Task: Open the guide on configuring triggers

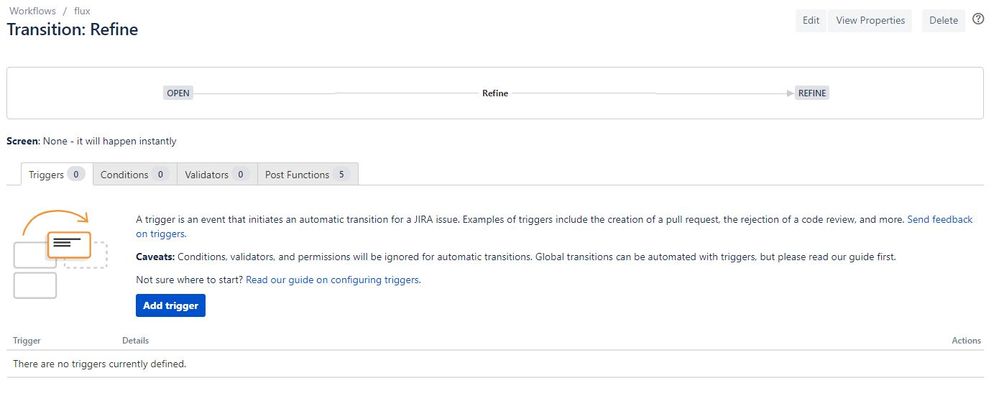Action: coord(333,279)
